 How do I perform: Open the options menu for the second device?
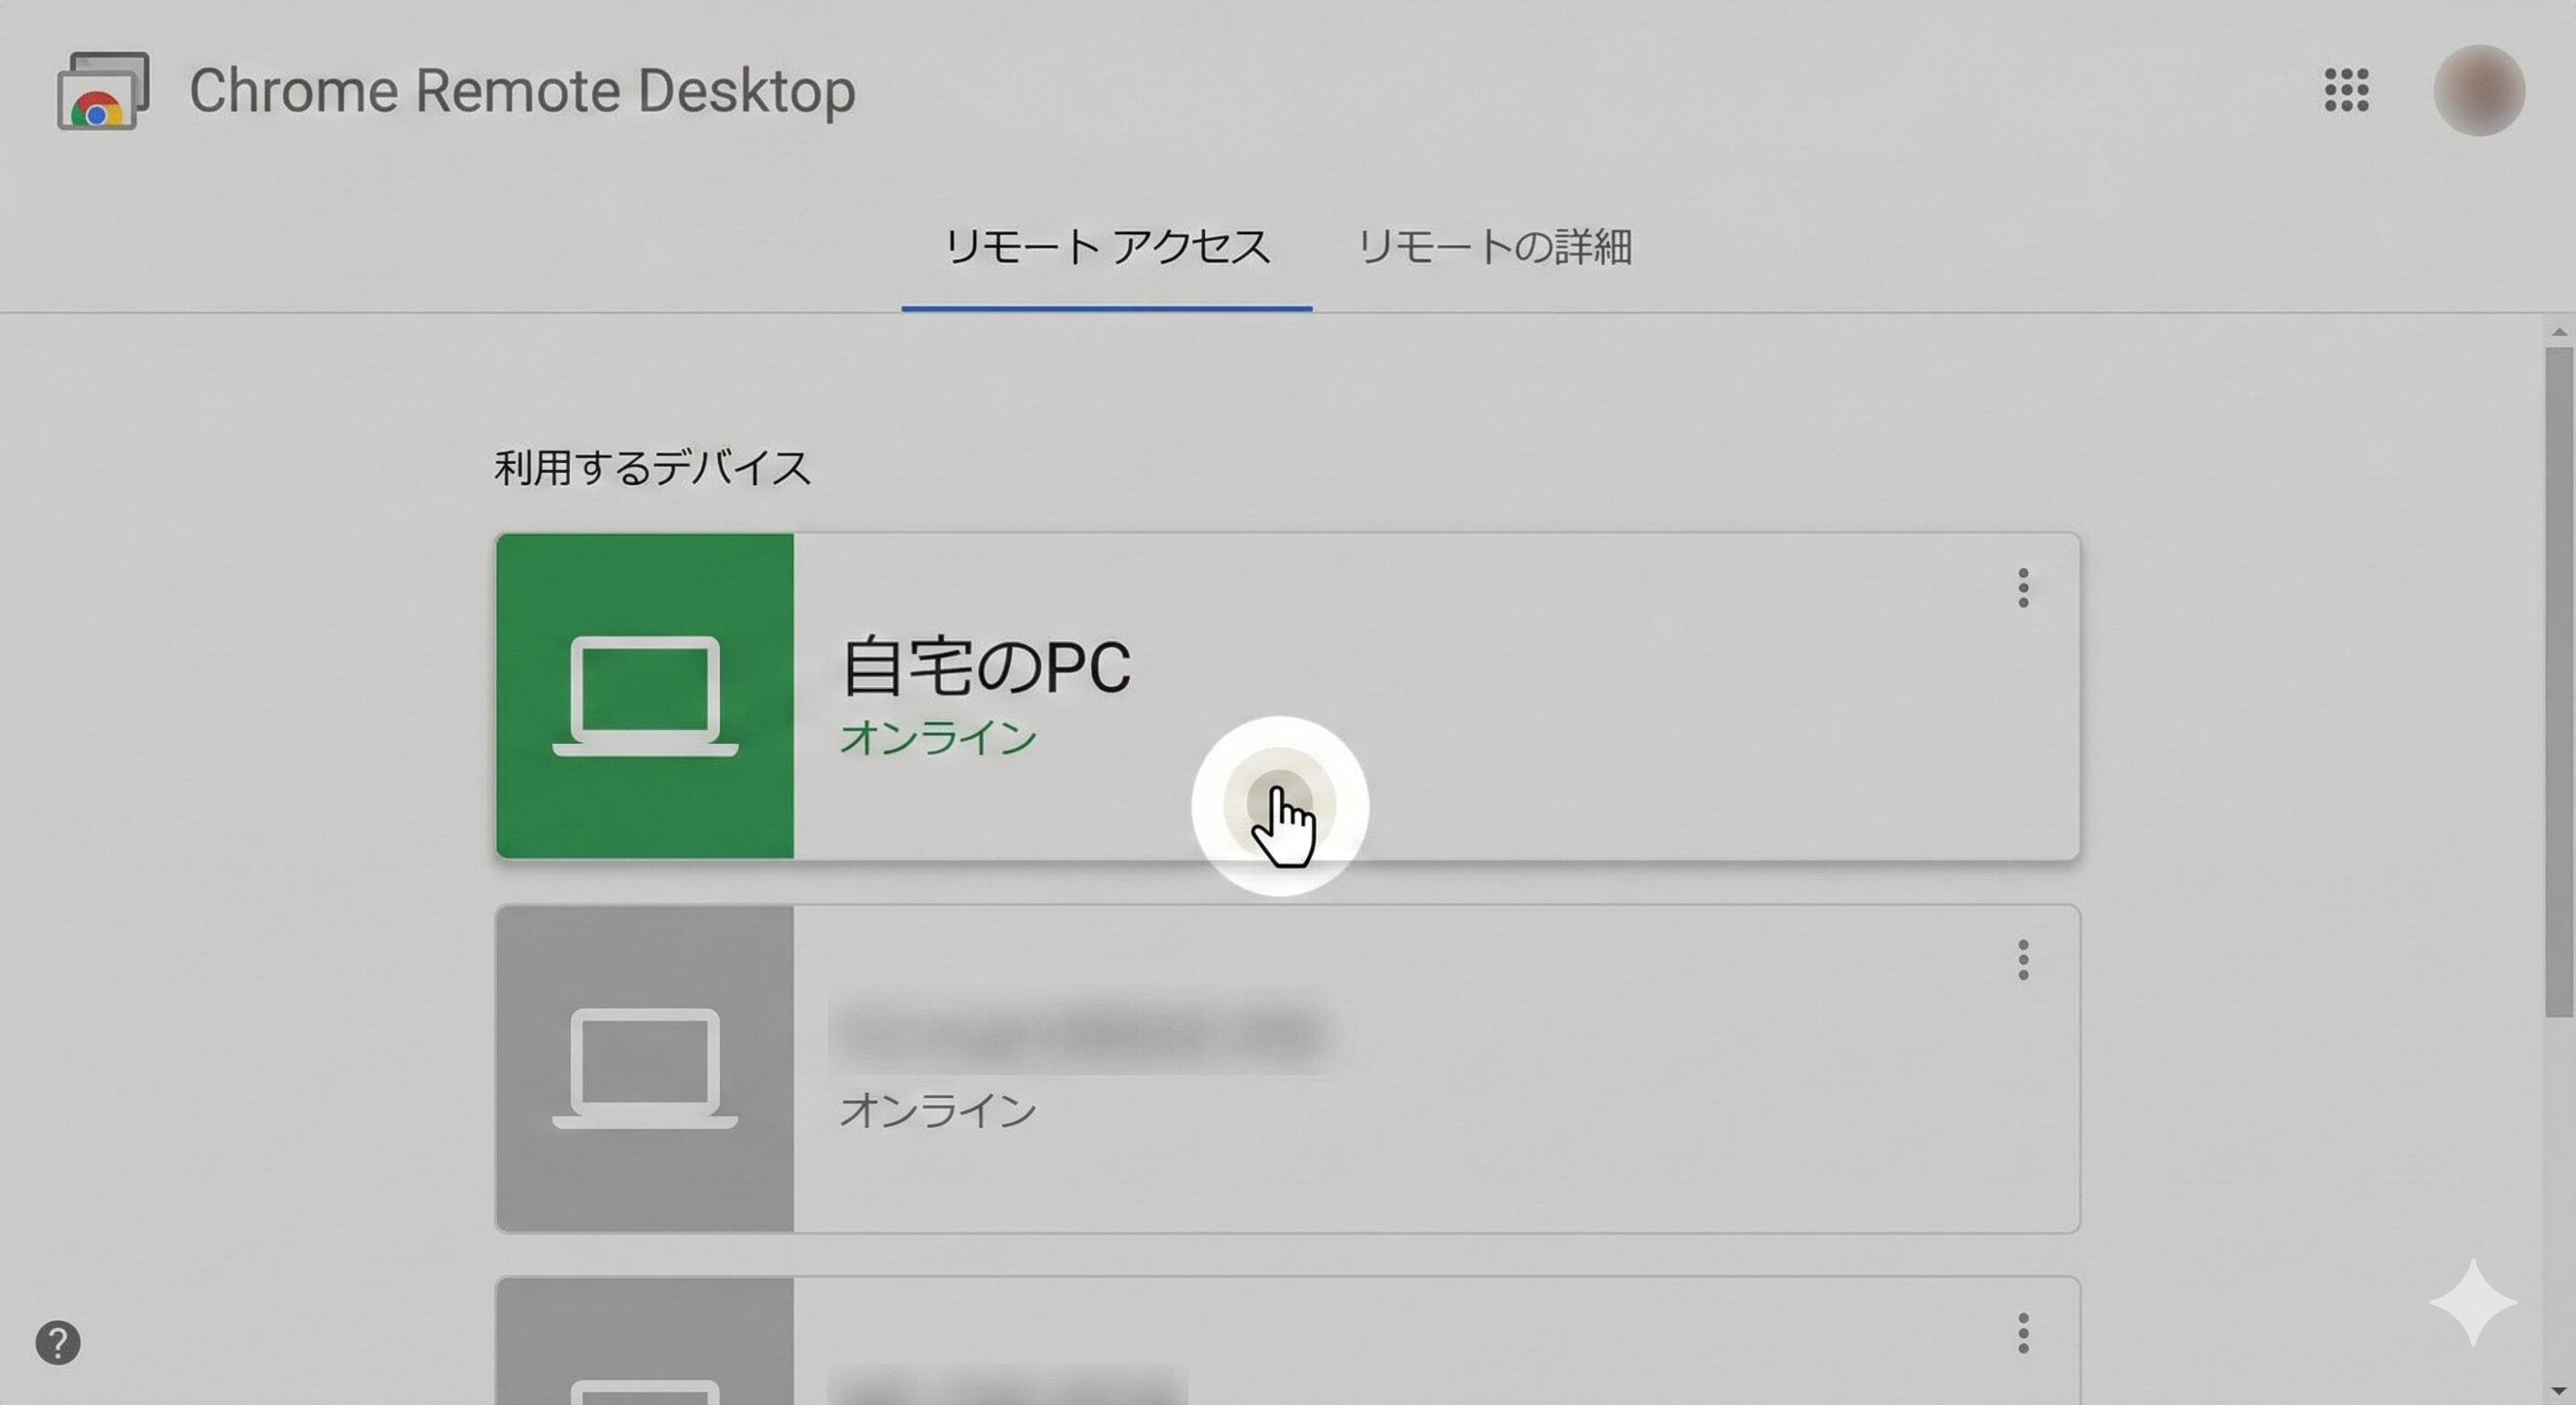pyautogui.click(x=2023, y=958)
